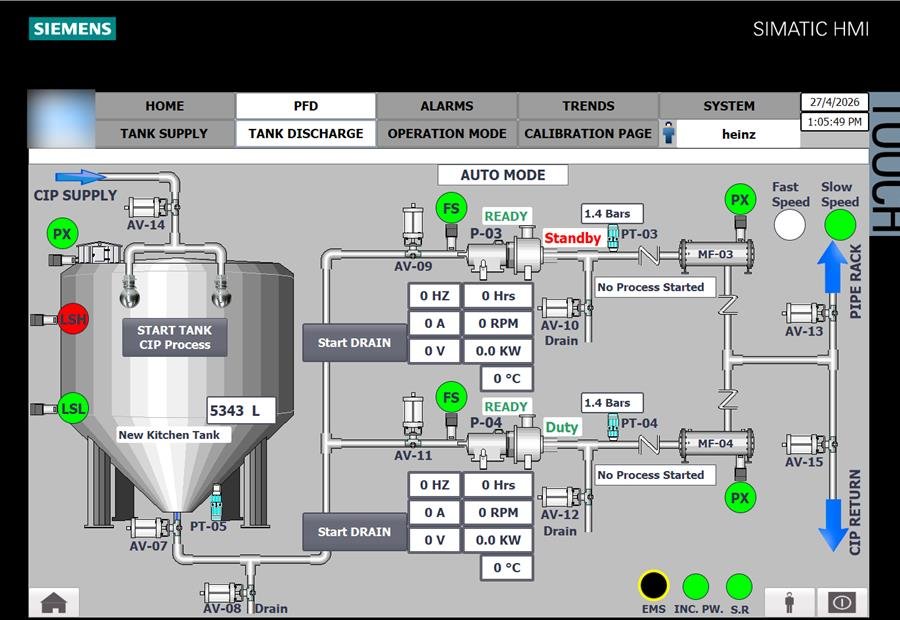
Task: Click the P-04 Duty status text
Action: (562, 427)
